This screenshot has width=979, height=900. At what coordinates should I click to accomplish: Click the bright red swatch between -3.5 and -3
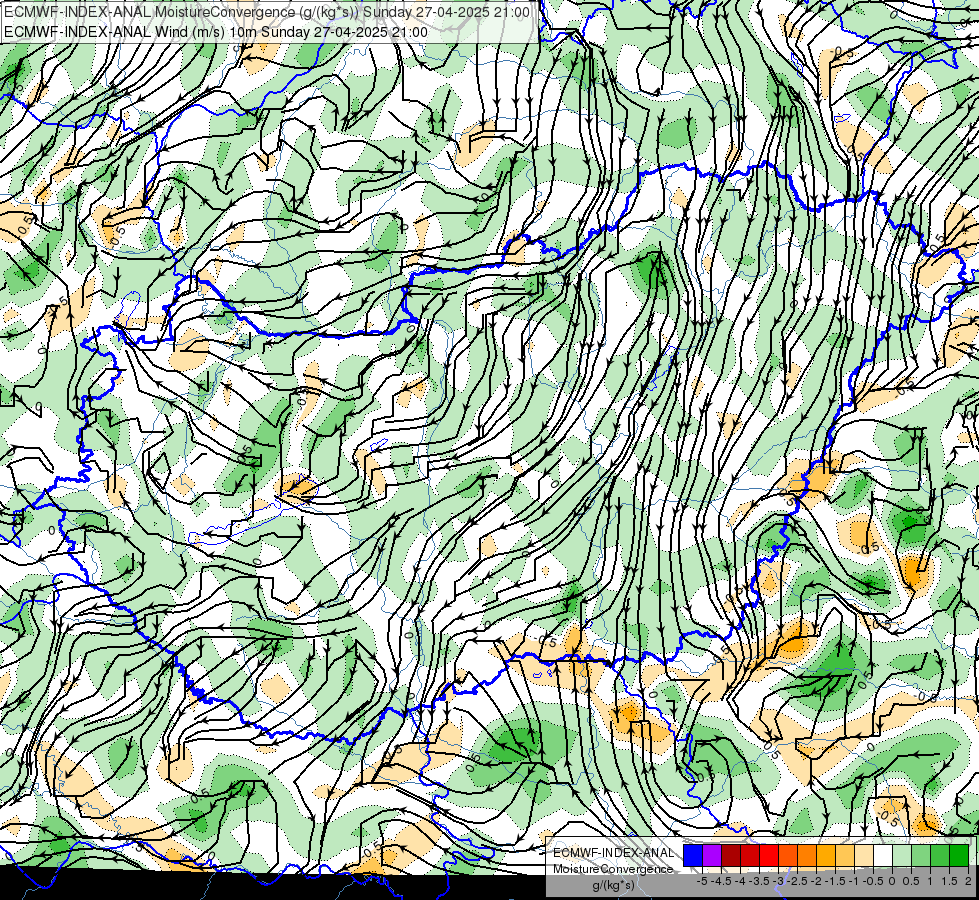click(769, 856)
